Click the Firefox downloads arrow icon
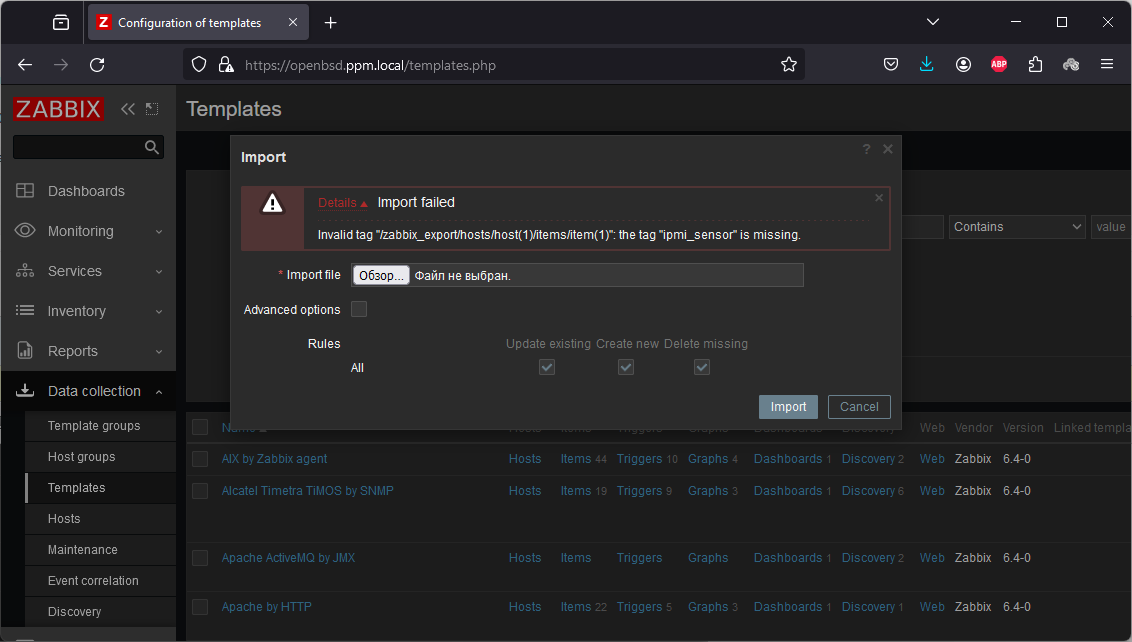Image resolution: width=1132 pixels, height=642 pixels. [x=927, y=64]
